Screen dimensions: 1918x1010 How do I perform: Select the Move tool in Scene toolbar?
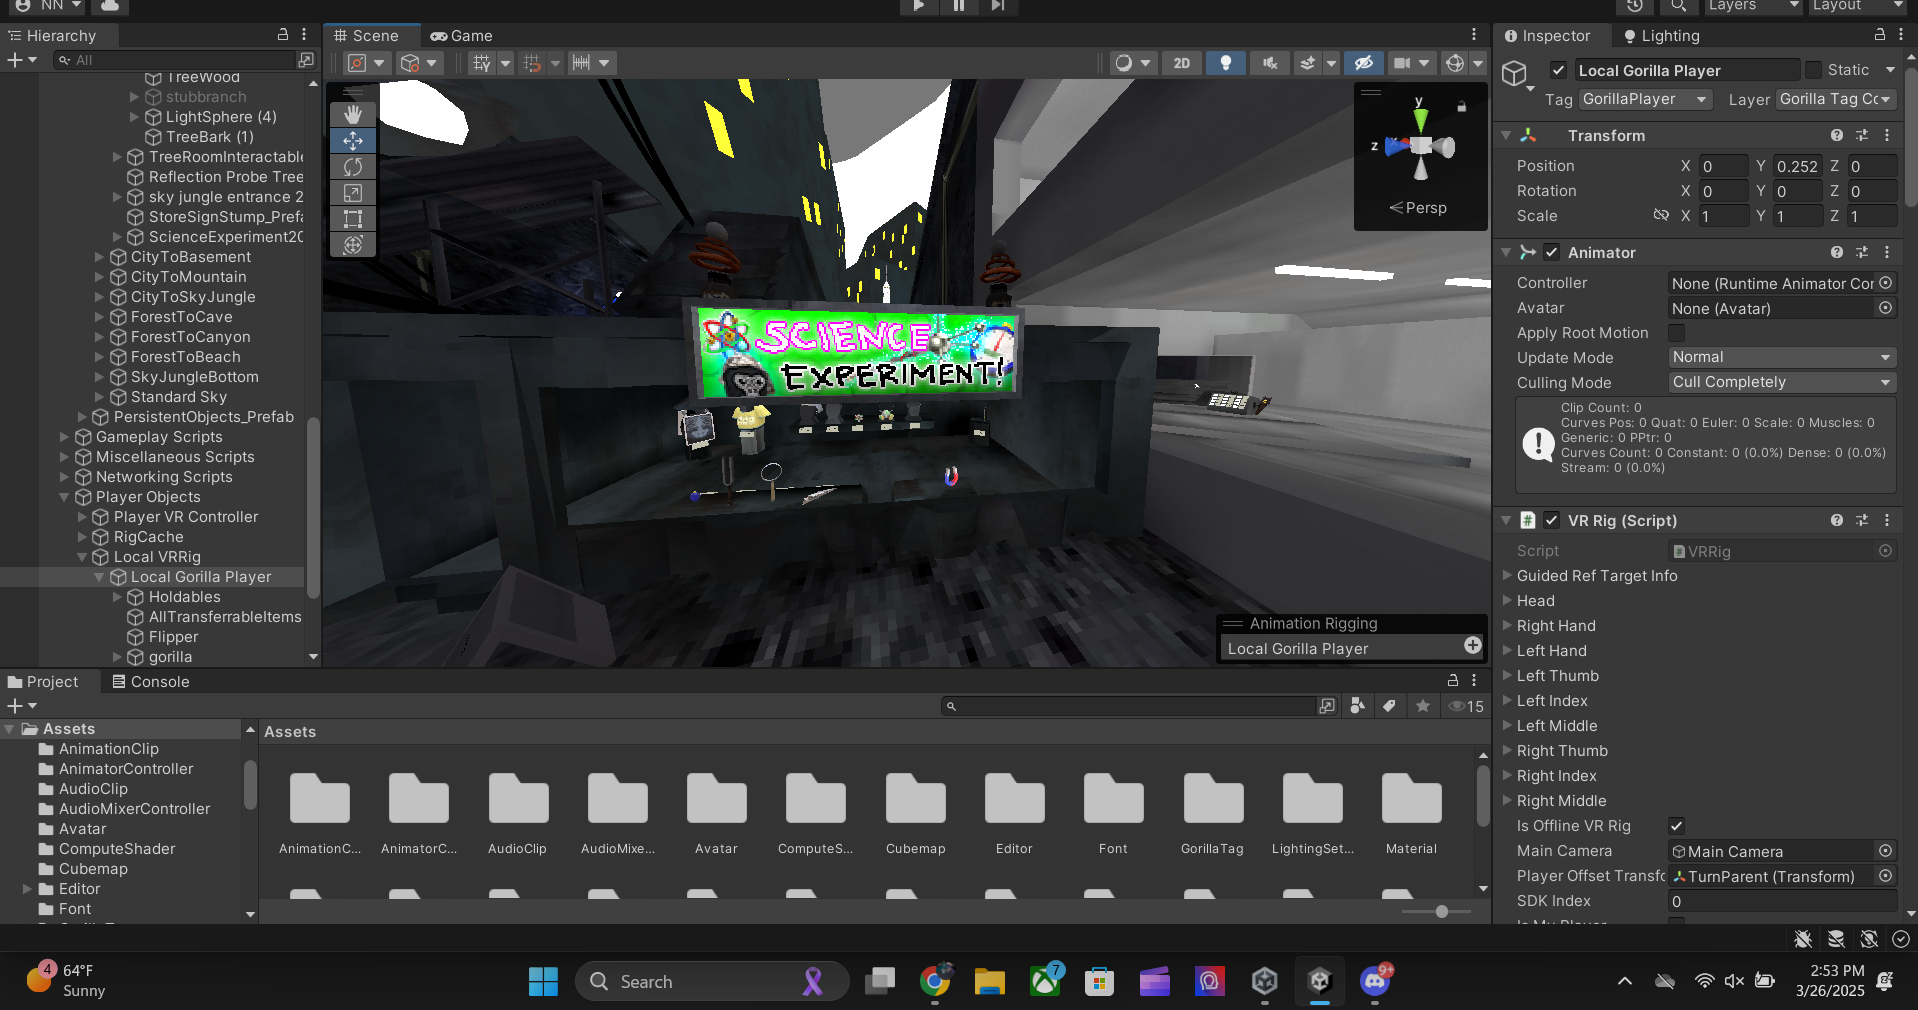(x=353, y=141)
